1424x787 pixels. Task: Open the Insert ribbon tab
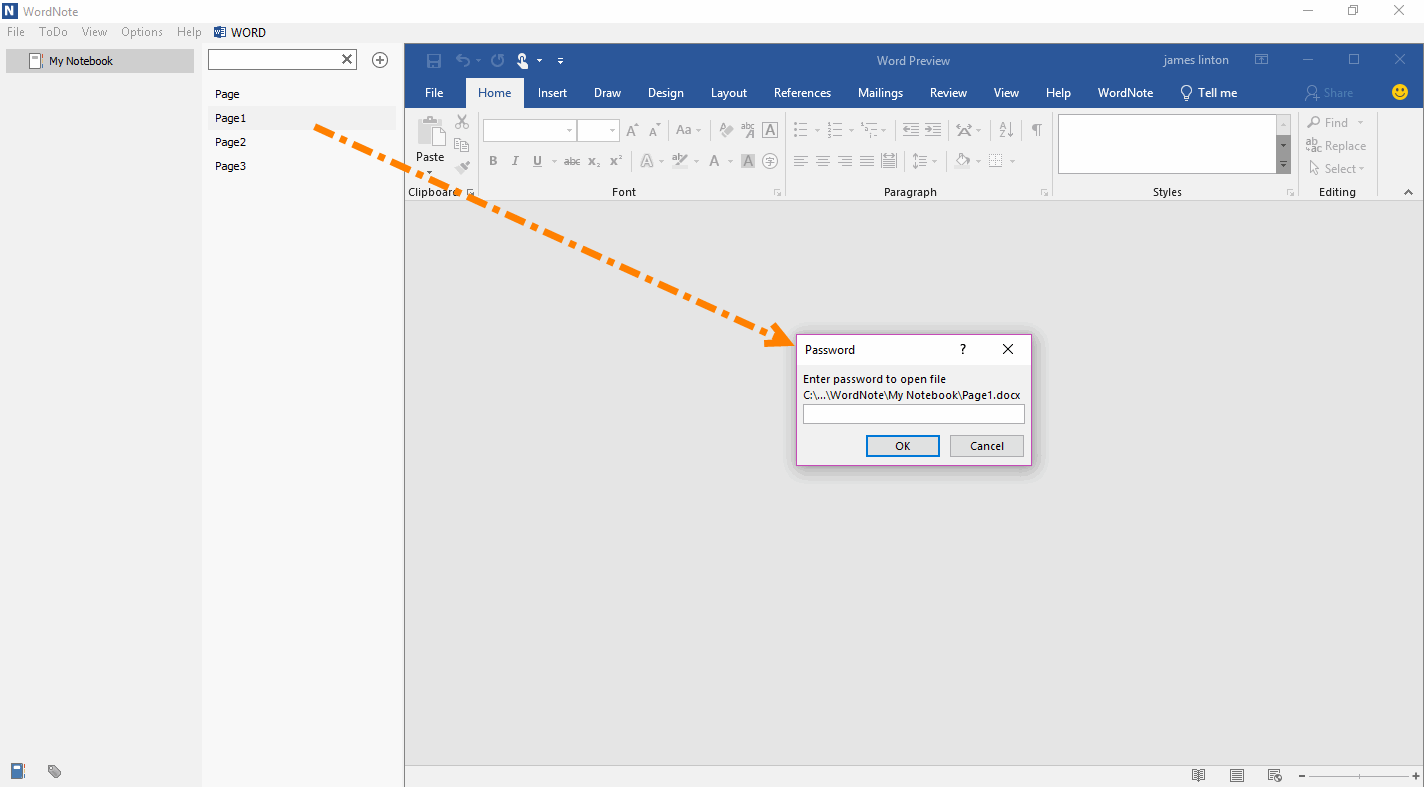coord(552,93)
